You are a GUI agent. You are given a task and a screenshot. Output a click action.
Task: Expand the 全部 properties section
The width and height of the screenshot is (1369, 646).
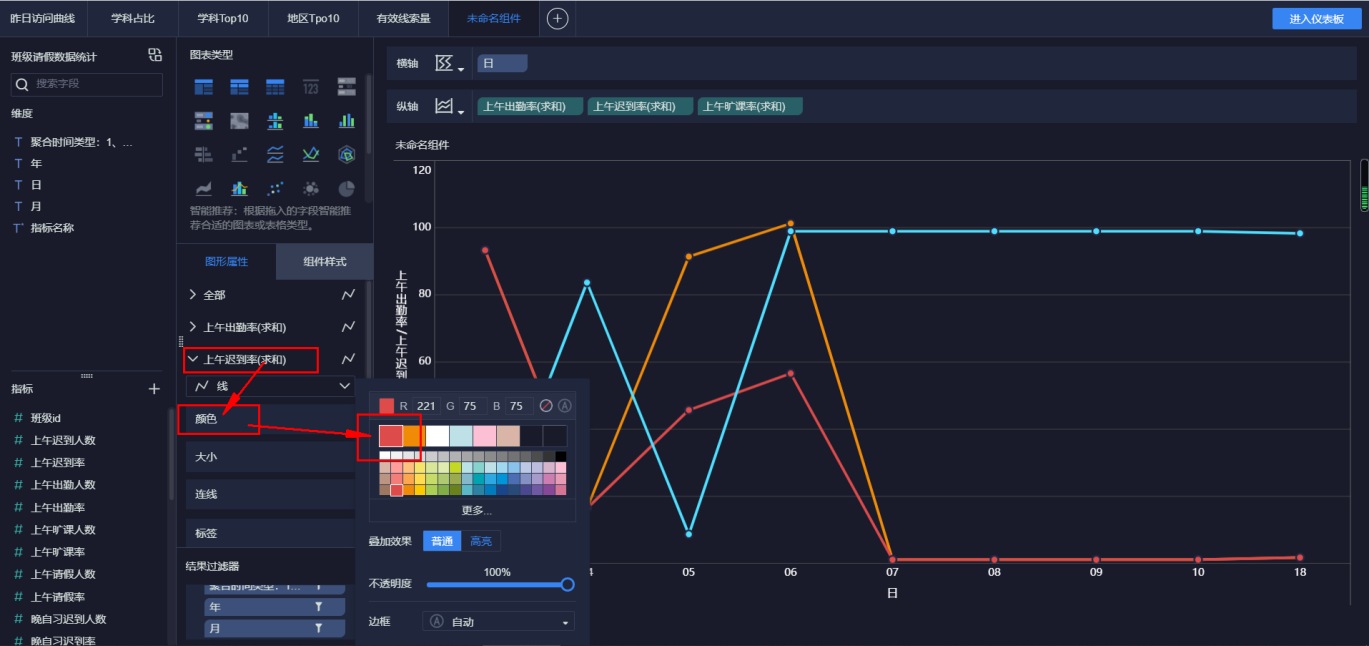tap(193, 295)
